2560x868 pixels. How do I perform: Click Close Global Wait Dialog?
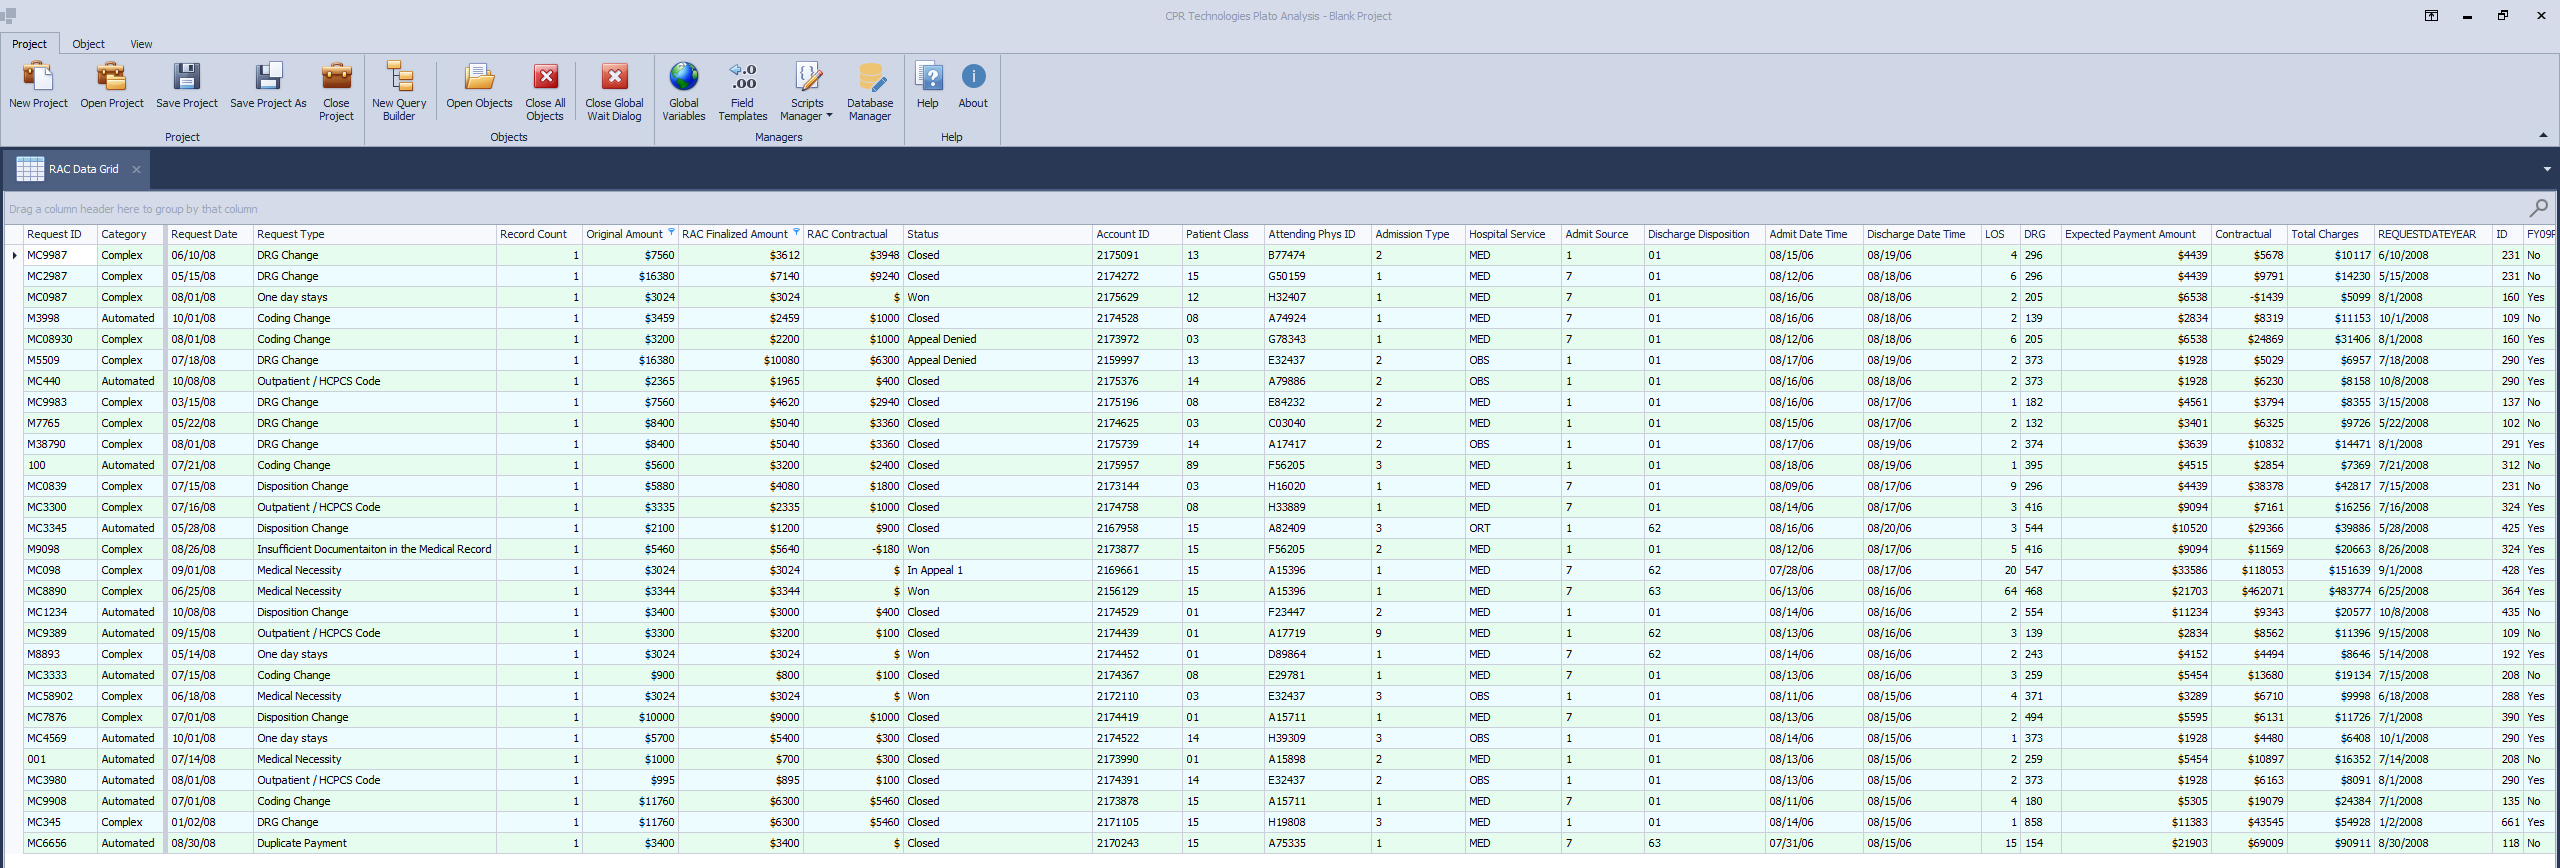click(614, 91)
